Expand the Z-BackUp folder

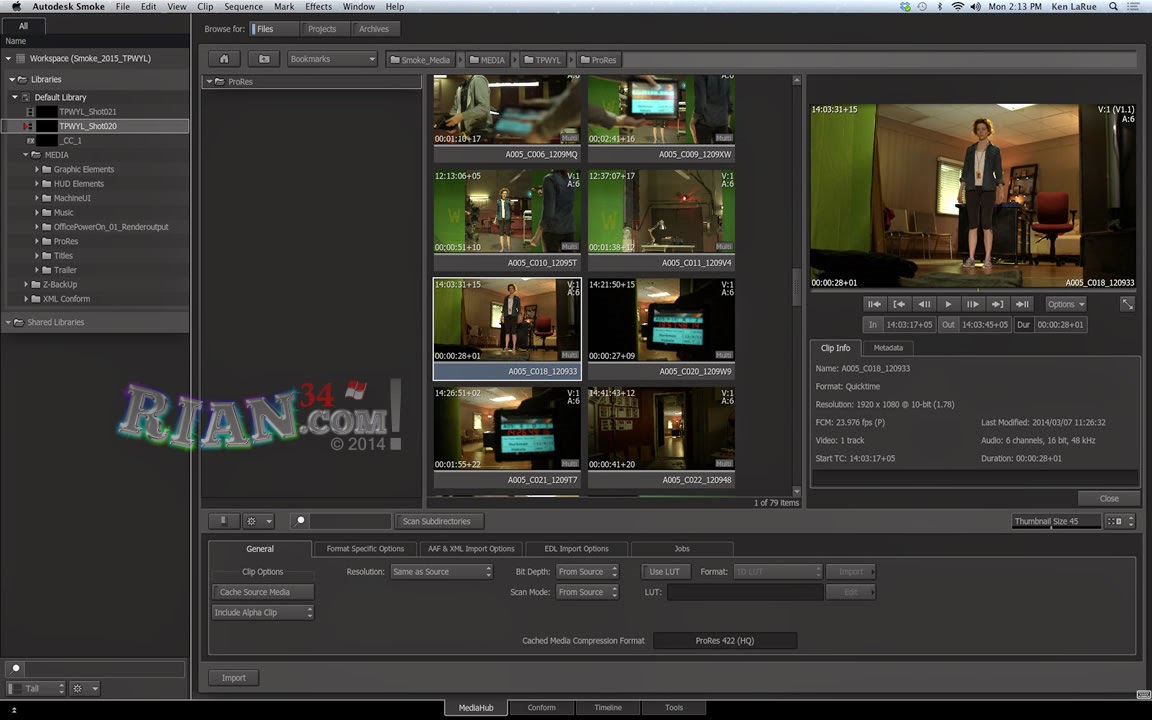point(26,284)
